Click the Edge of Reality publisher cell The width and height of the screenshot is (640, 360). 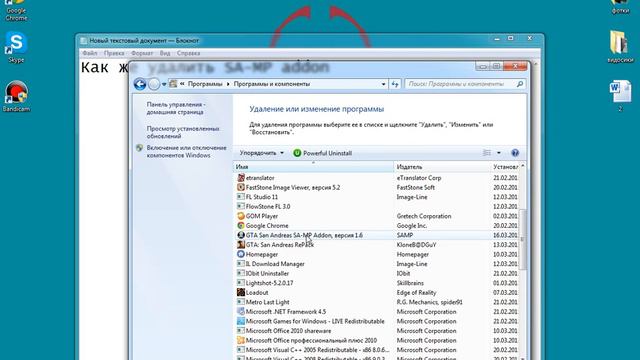coord(416,293)
